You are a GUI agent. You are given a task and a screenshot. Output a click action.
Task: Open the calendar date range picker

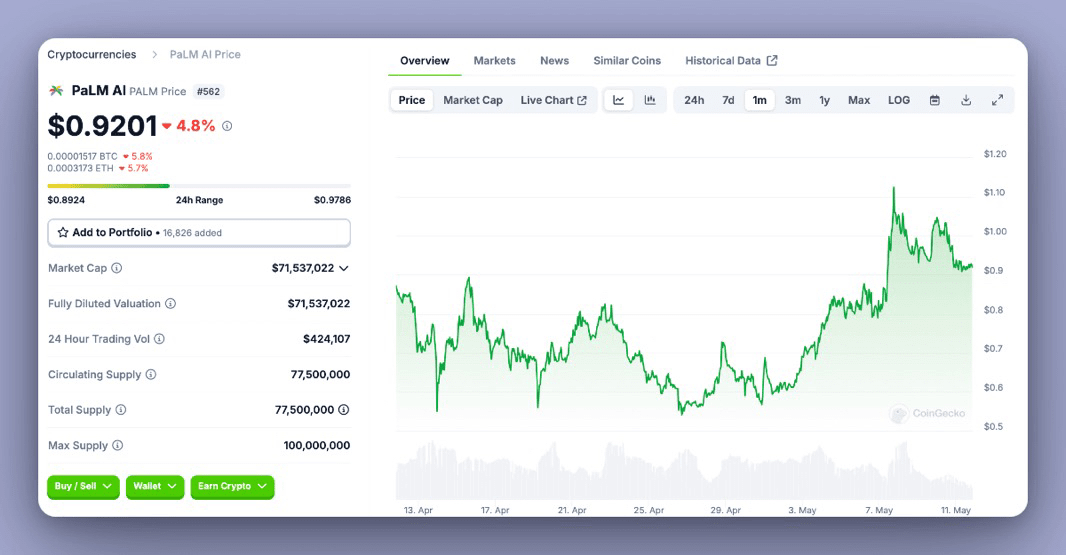pyautogui.click(x=935, y=100)
